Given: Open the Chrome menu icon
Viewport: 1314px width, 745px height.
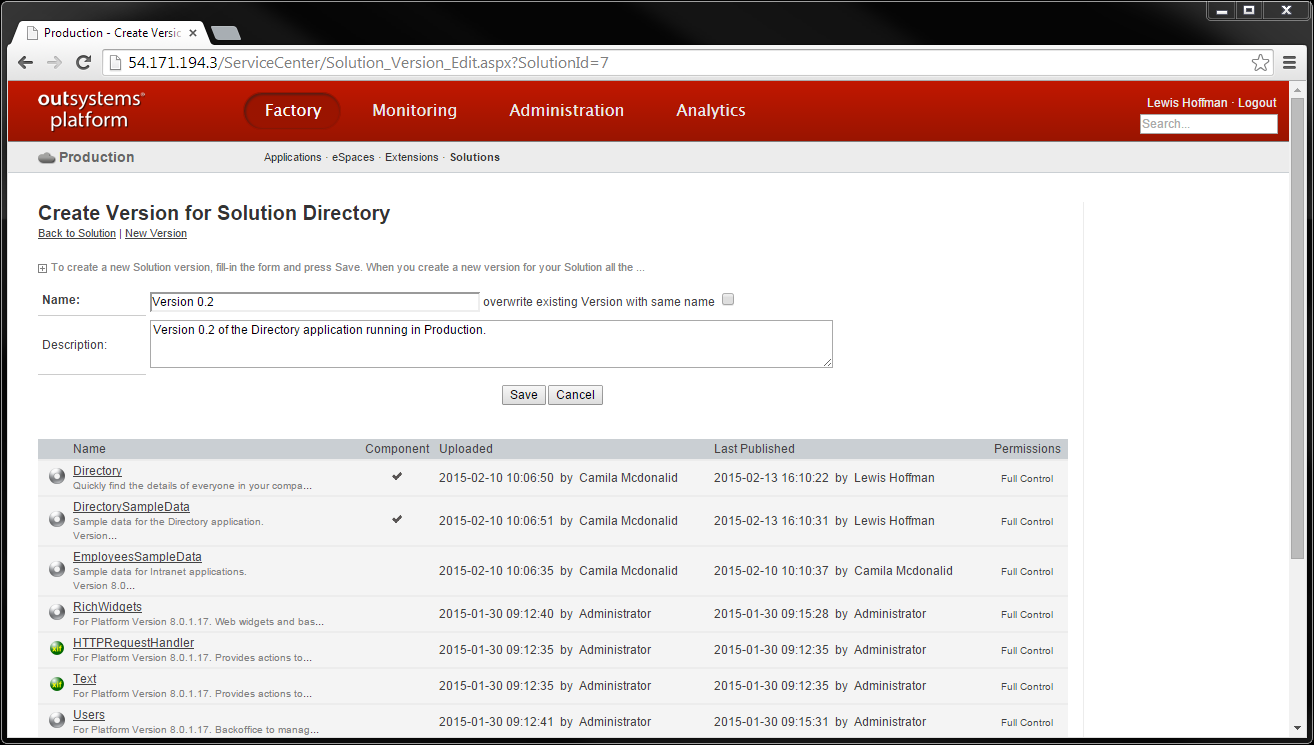Looking at the screenshot, I should click(x=1290, y=62).
